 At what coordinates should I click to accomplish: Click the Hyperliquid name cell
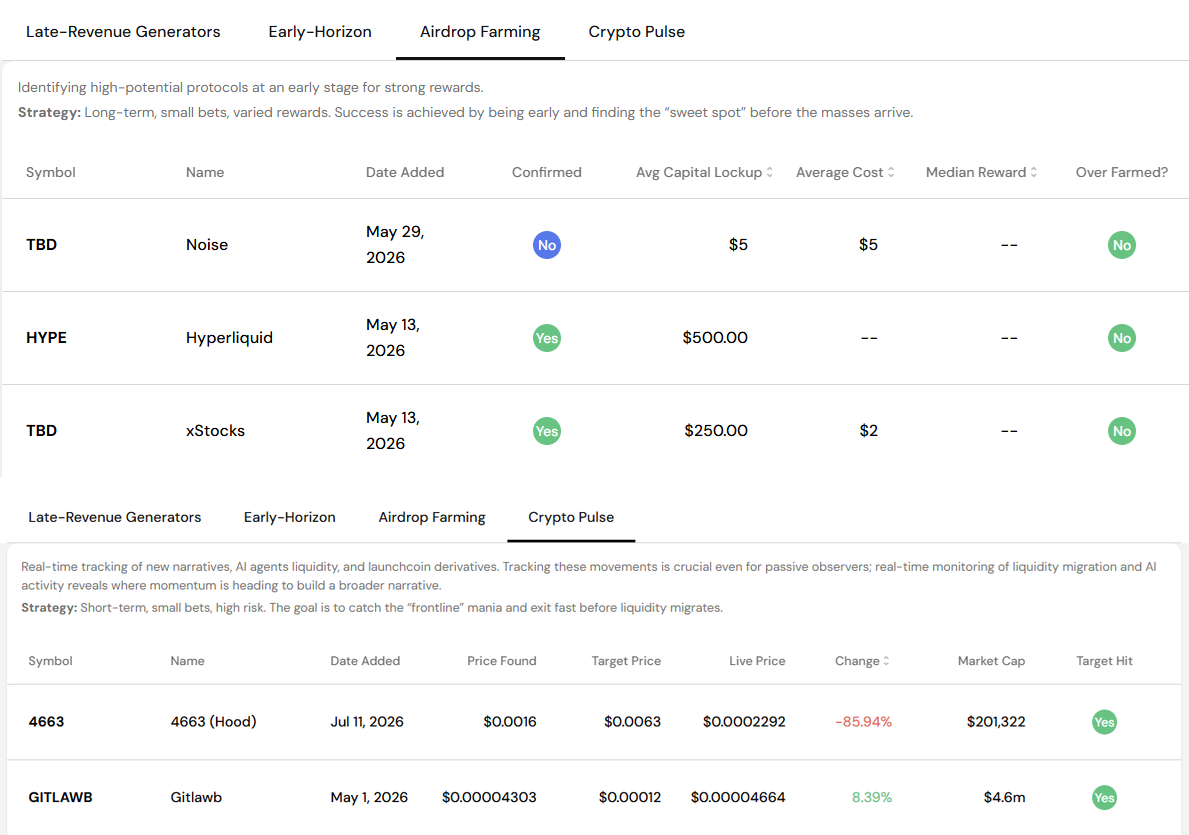[x=229, y=337]
